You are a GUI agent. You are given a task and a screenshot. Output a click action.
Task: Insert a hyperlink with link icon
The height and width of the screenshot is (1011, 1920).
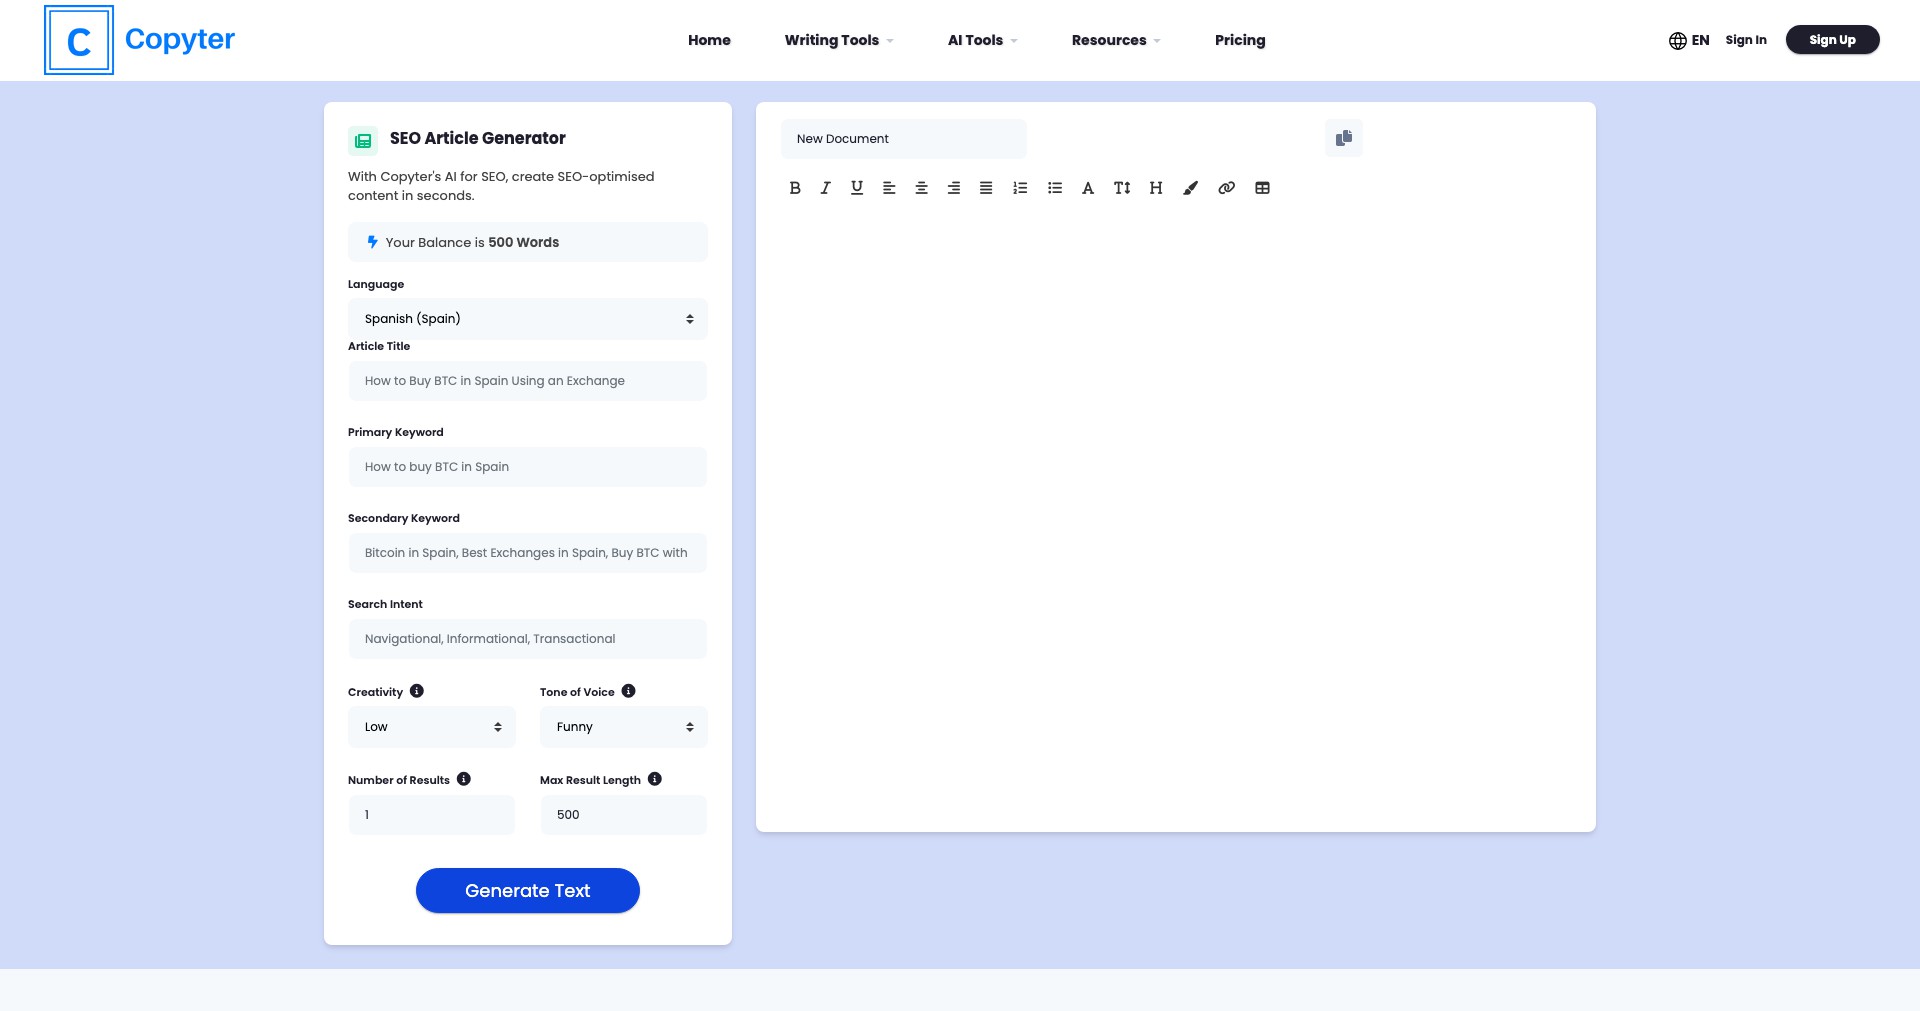pyautogui.click(x=1226, y=188)
